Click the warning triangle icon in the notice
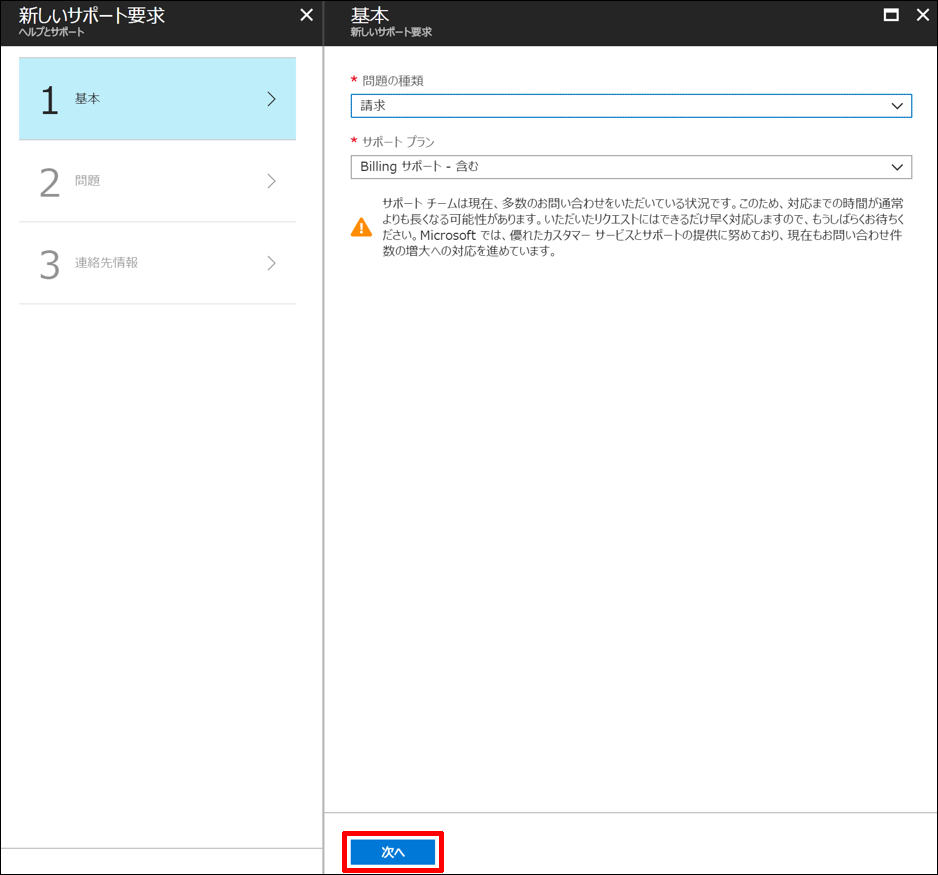Screen dimensions: 938x875 click(x=361, y=227)
